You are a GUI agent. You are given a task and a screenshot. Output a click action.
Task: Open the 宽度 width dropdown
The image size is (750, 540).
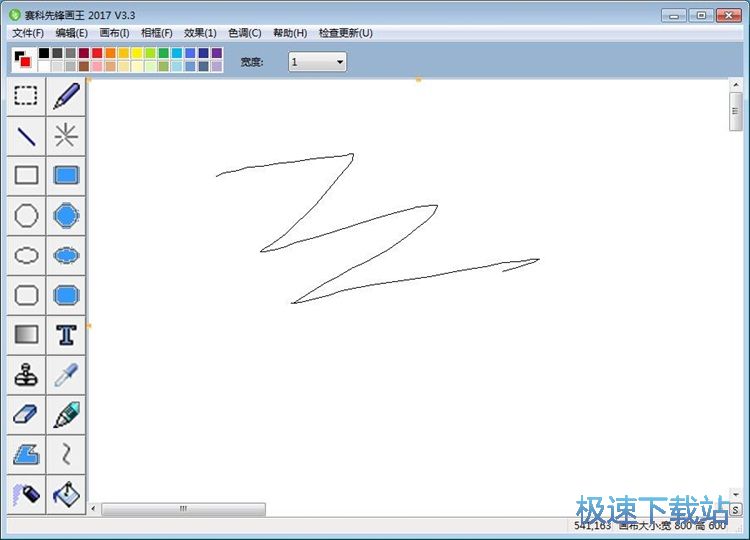tap(318, 62)
